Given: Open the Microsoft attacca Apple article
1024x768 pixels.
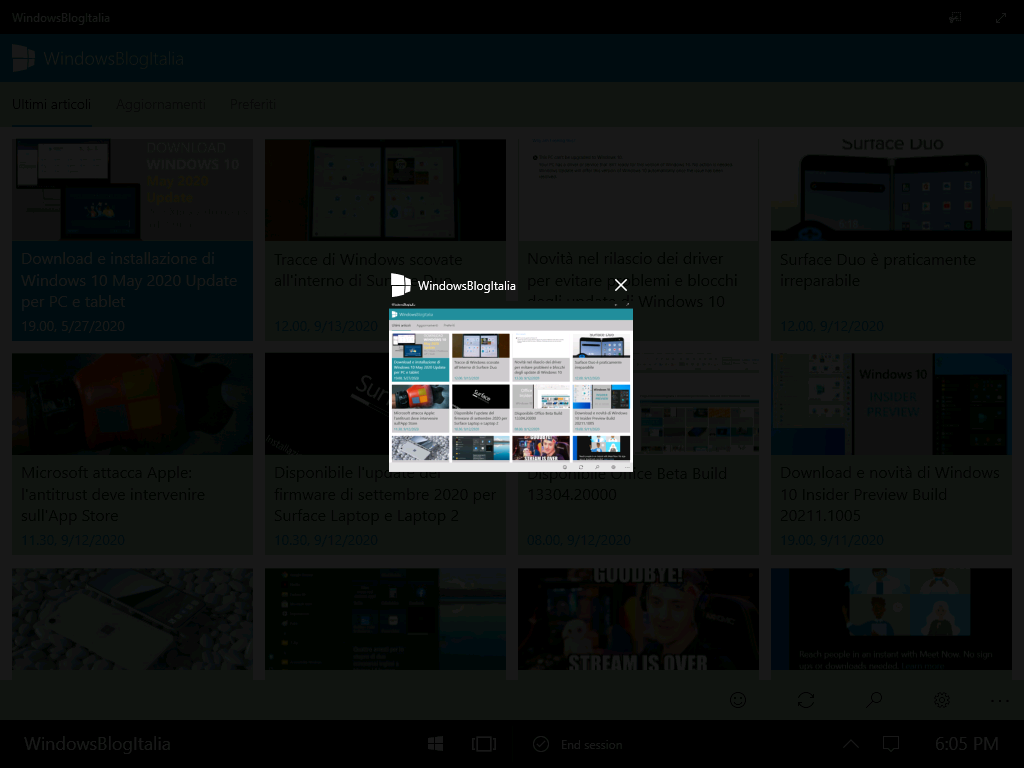Looking at the screenshot, I should tap(132, 454).
